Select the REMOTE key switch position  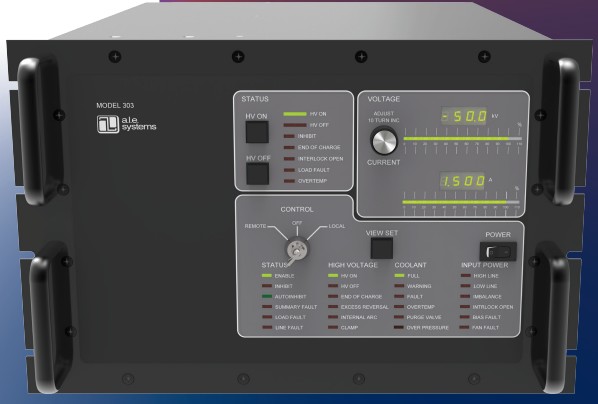coord(255,226)
